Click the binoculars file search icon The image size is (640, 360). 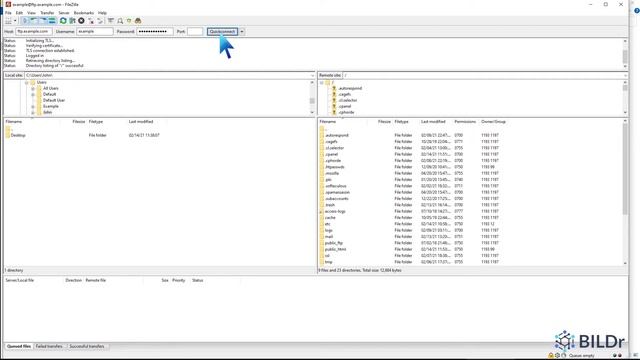point(138,20)
